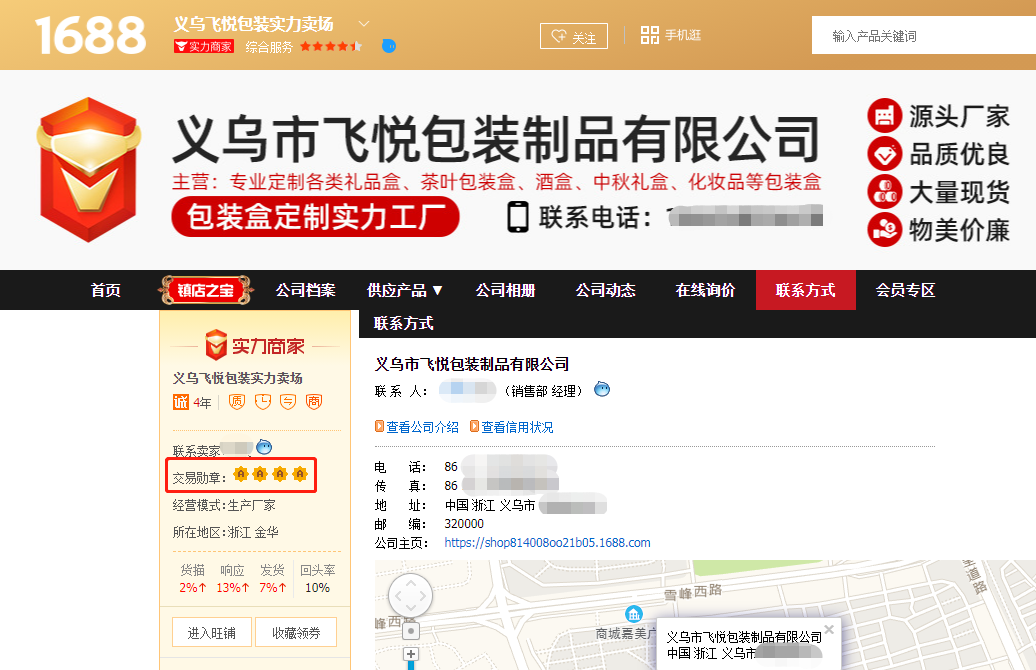1036x670 pixels.
Task: Open the 公司相册 tab
Action: pyautogui.click(x=505, y=290)
